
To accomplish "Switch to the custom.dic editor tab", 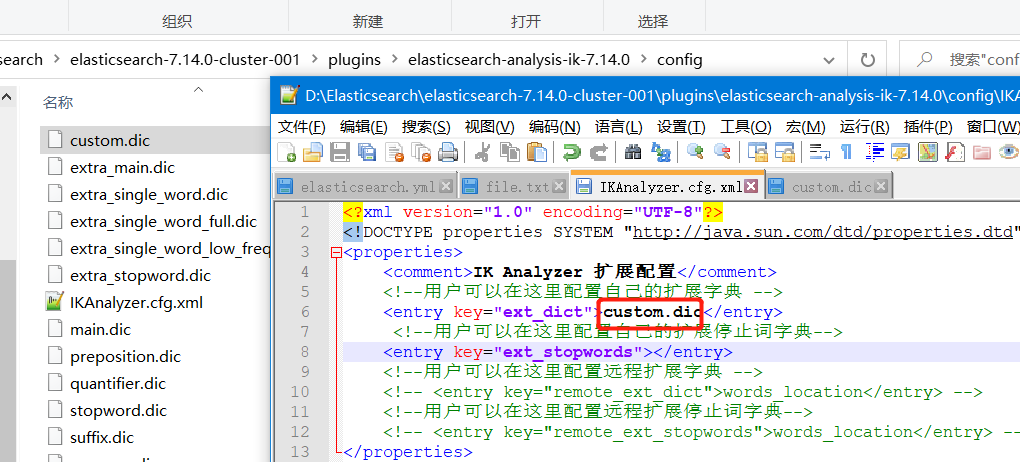I will [x=828, y=187].
